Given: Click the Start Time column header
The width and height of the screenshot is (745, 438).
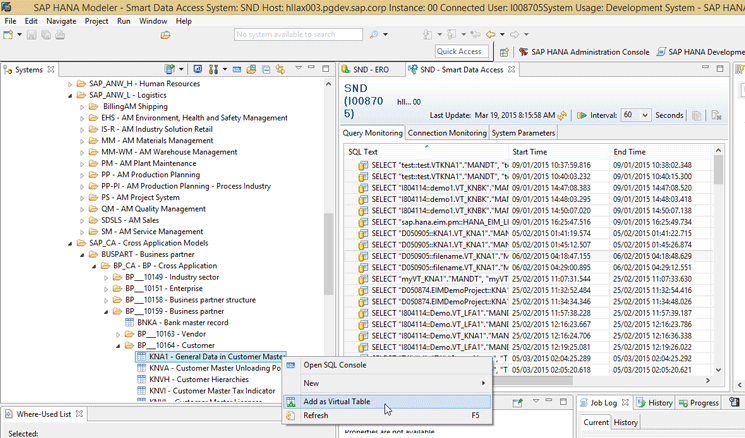Looking at the screenshot, I should pos(559,152).
